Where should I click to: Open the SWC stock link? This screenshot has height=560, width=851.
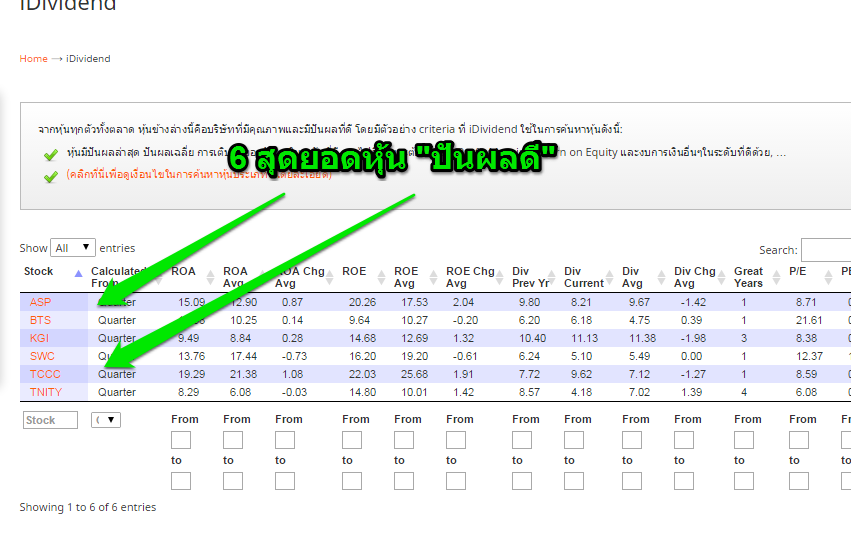coord(42,356)
